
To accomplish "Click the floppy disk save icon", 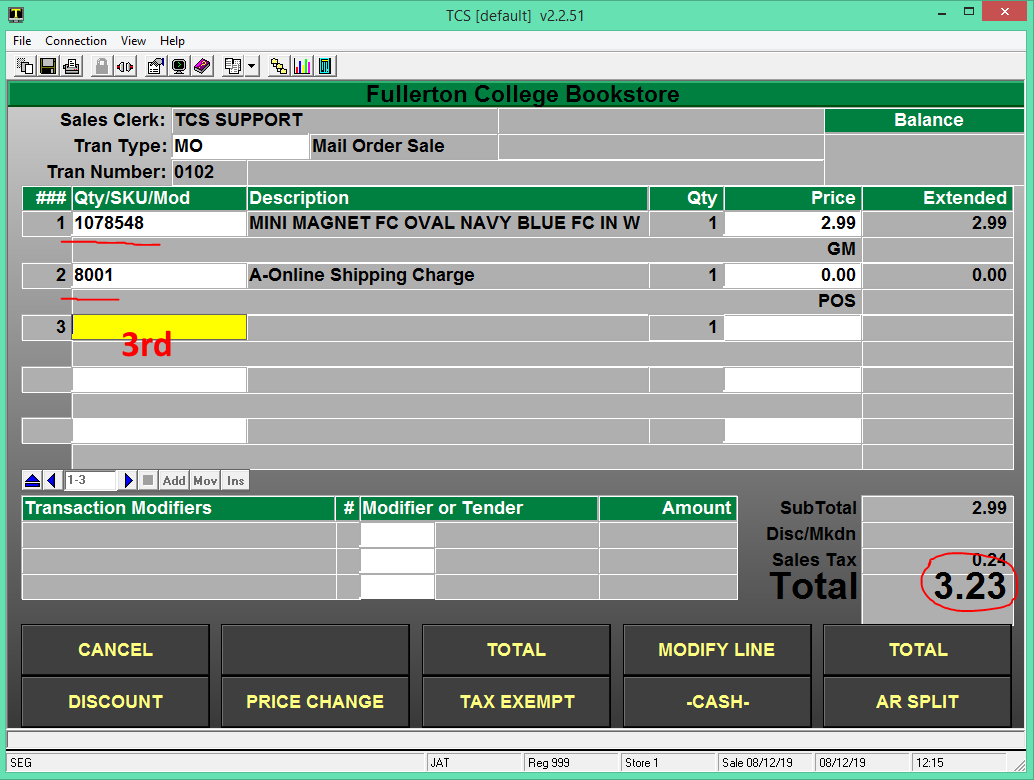I will pos(48,66).
